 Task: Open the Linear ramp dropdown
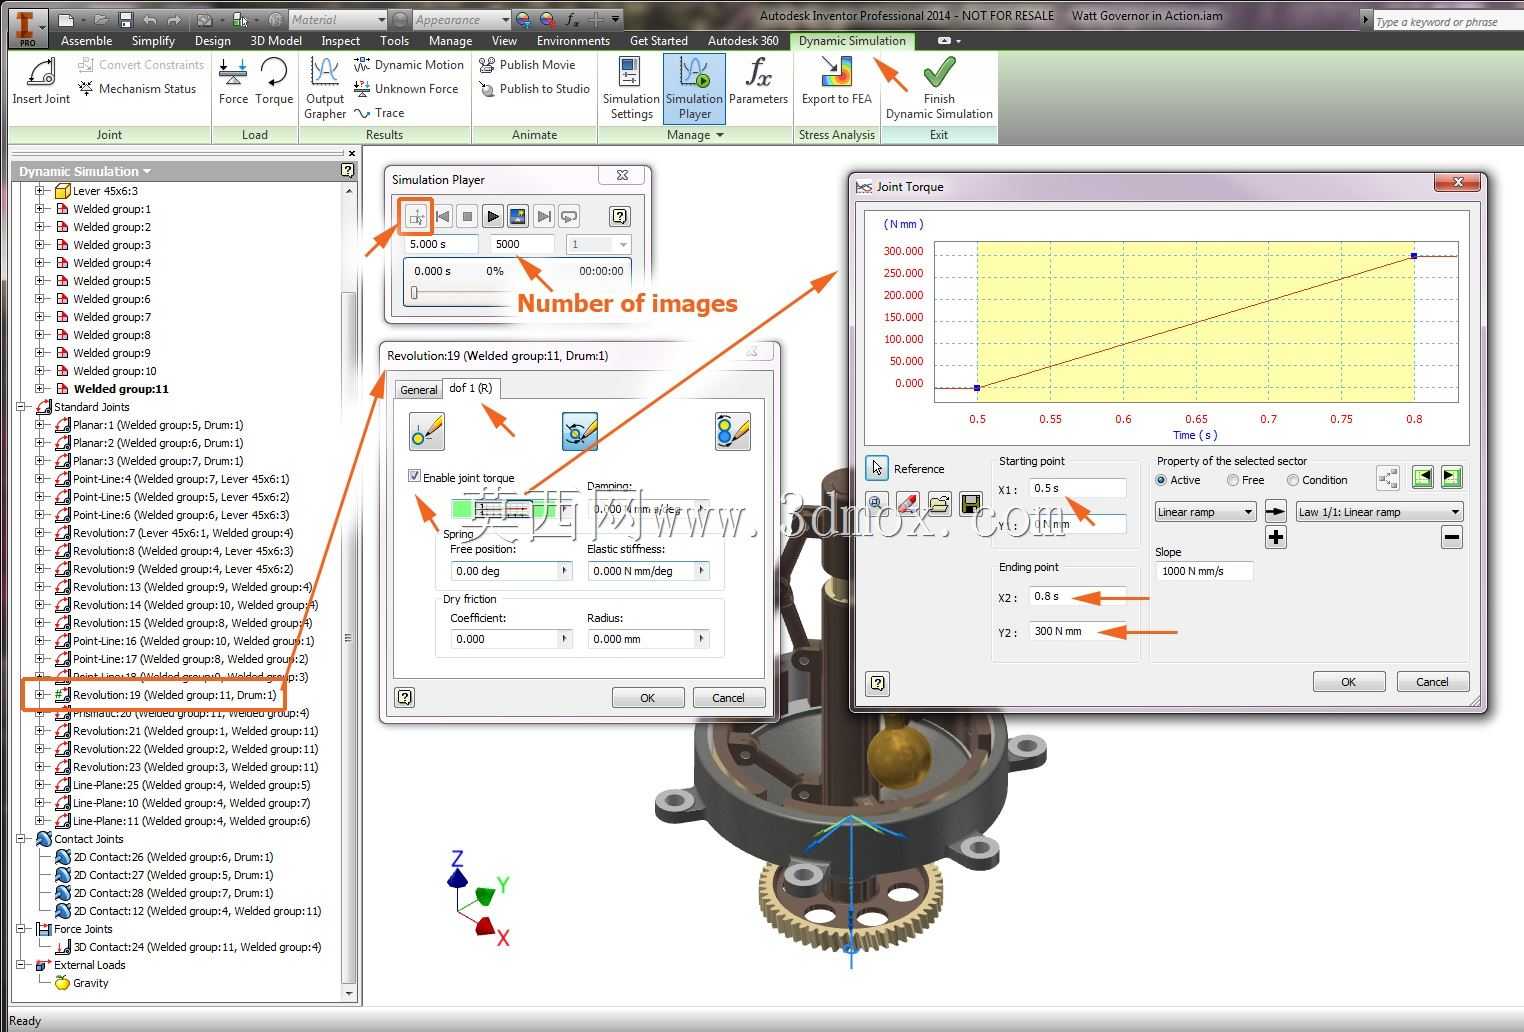1205,512
